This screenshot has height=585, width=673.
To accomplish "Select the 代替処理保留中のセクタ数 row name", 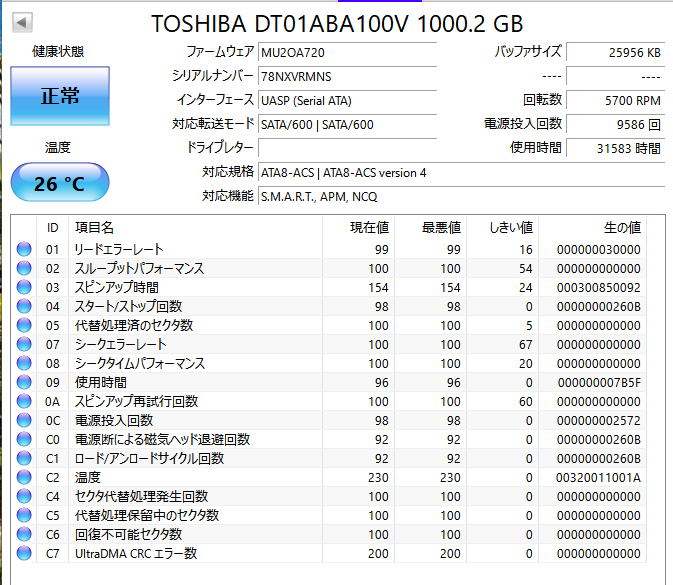I will (x=147, y=515).
